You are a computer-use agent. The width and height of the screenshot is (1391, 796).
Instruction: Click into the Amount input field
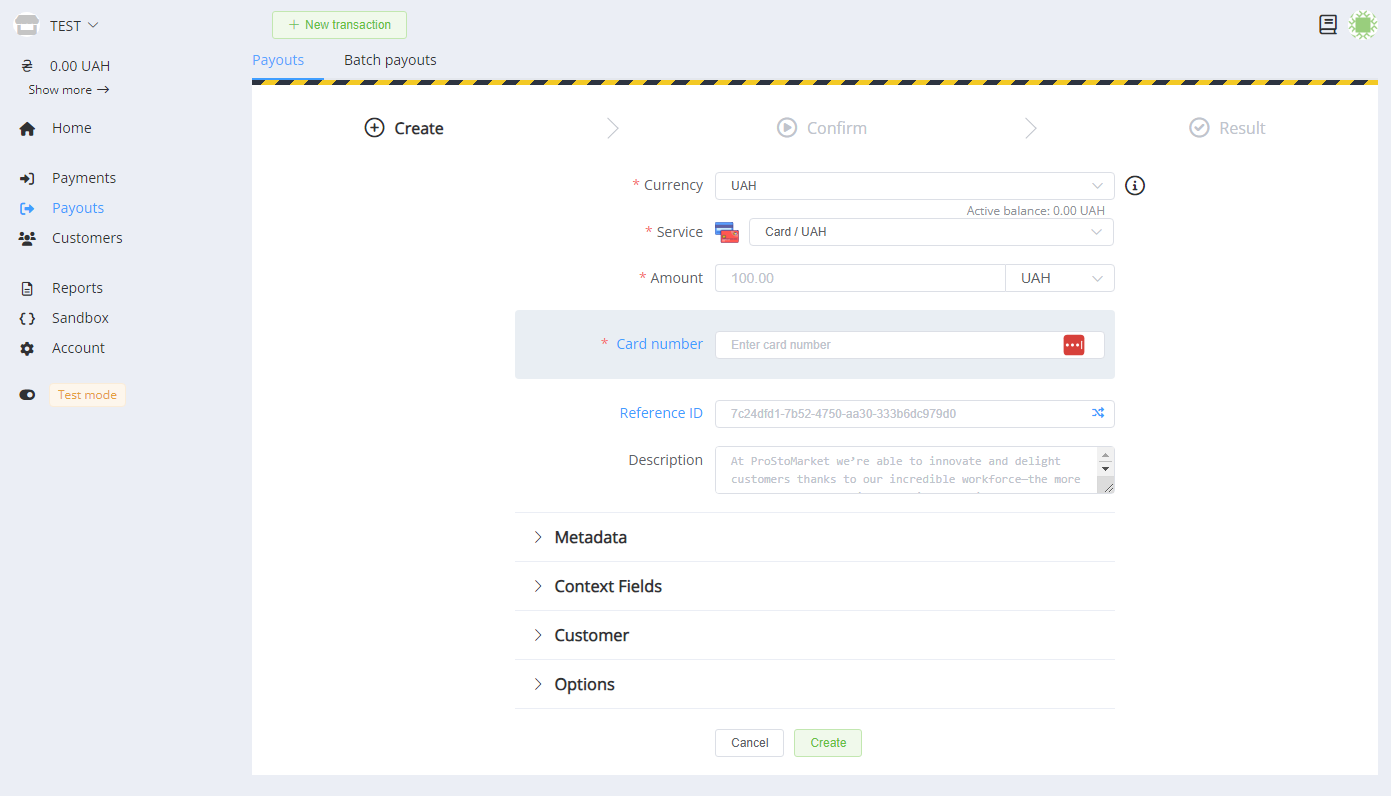859,278
